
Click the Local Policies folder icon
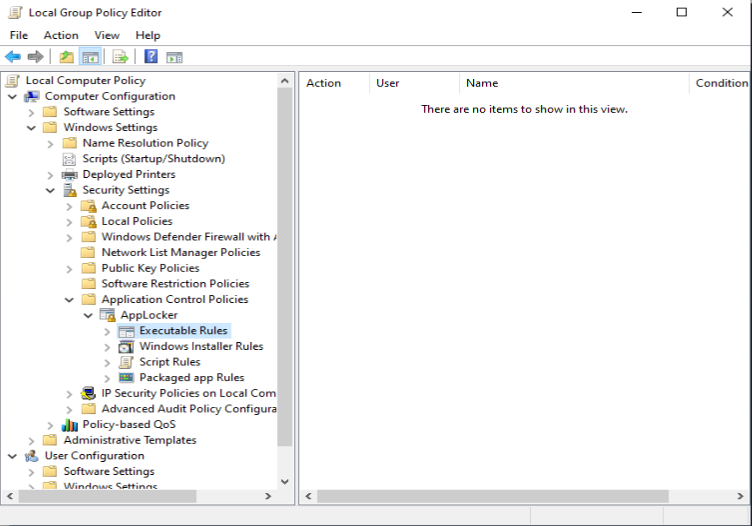coord(89,222)
